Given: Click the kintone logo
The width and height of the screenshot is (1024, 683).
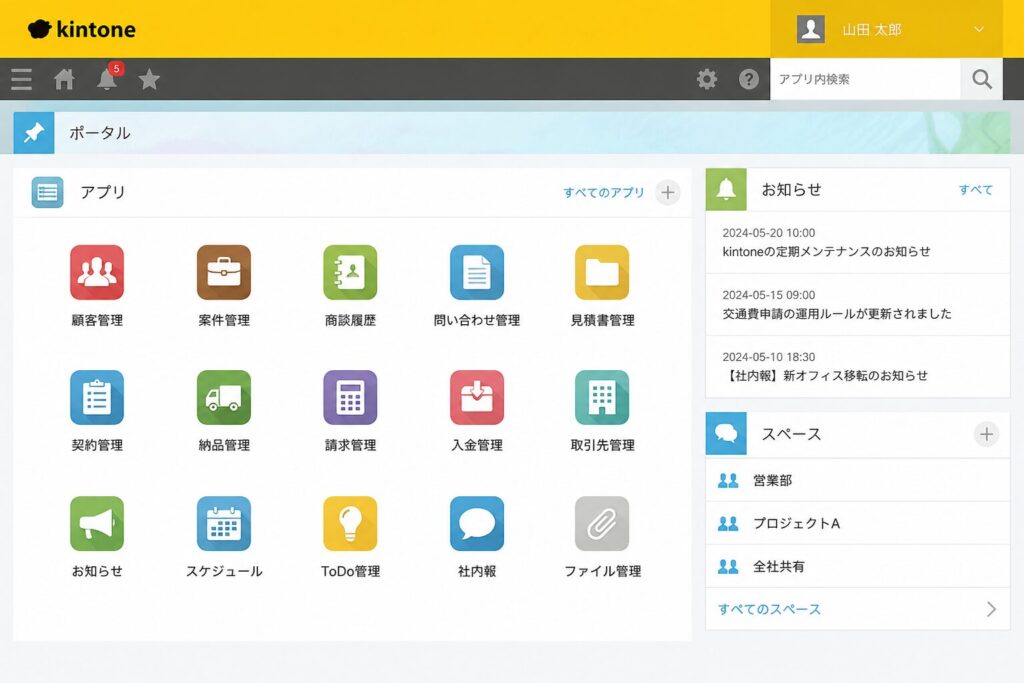Looking at the screenshot, I should click(82, 29).
